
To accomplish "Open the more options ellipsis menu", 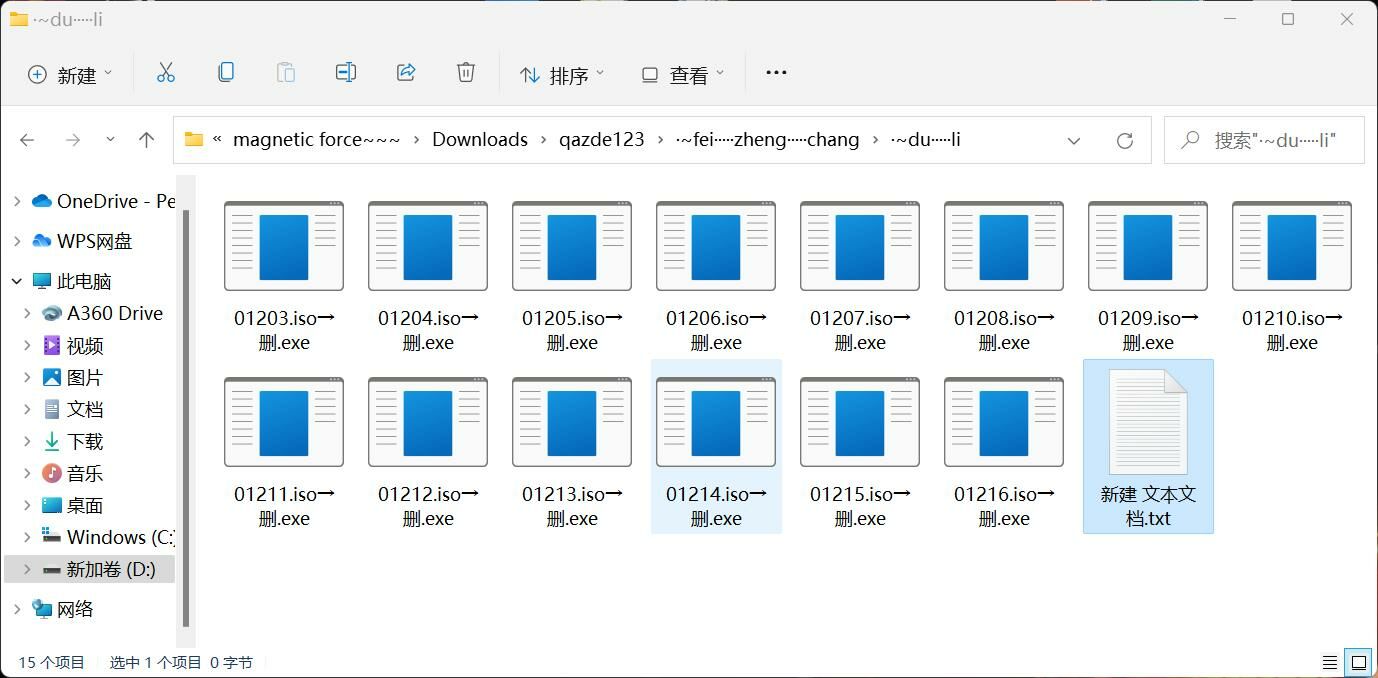I will pos(776,73).
